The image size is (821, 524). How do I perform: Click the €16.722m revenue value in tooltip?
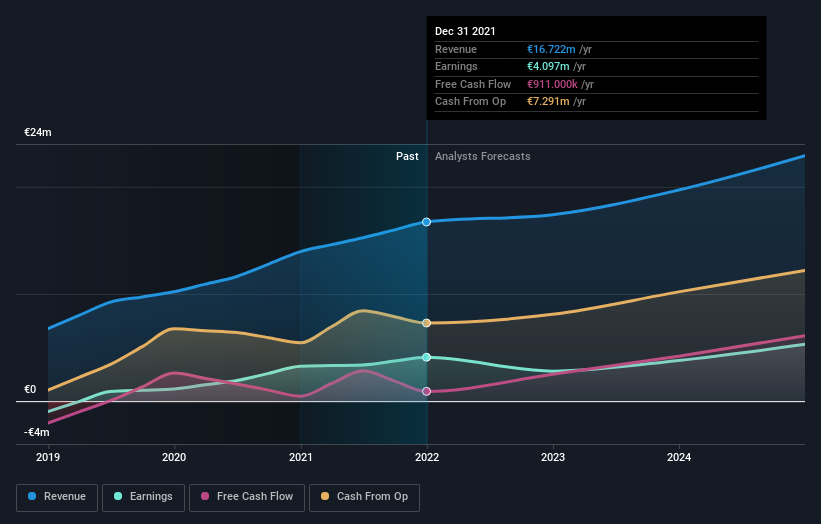pos(551,49)
